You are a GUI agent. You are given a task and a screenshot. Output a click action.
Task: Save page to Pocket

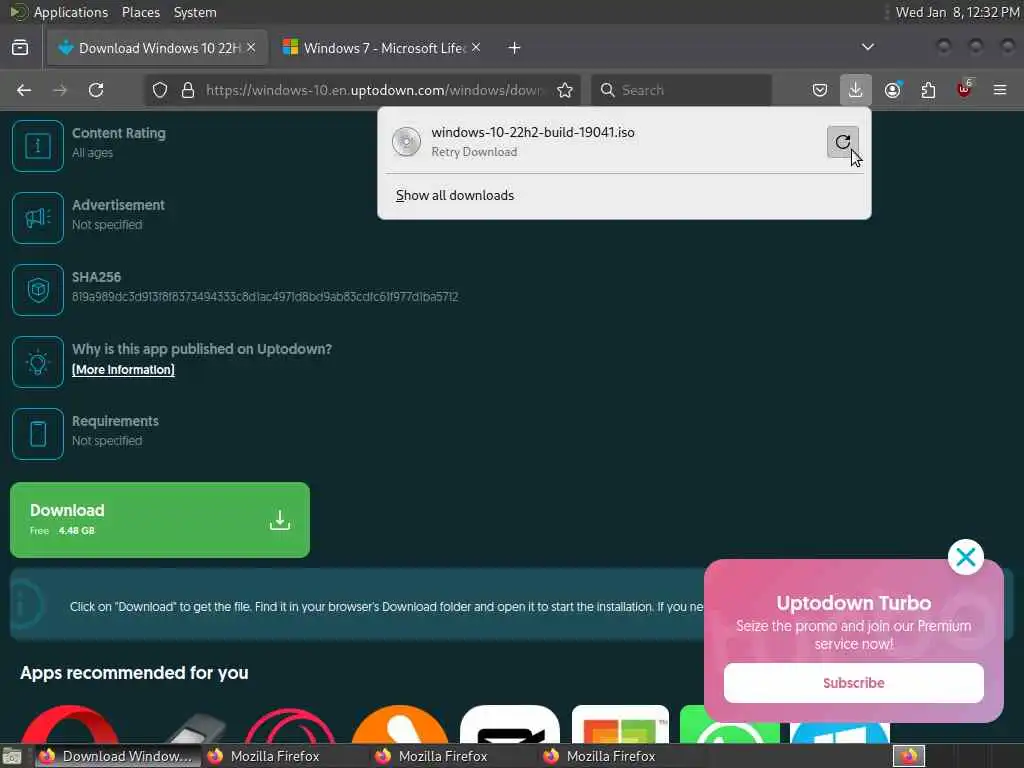coord(820,90)
